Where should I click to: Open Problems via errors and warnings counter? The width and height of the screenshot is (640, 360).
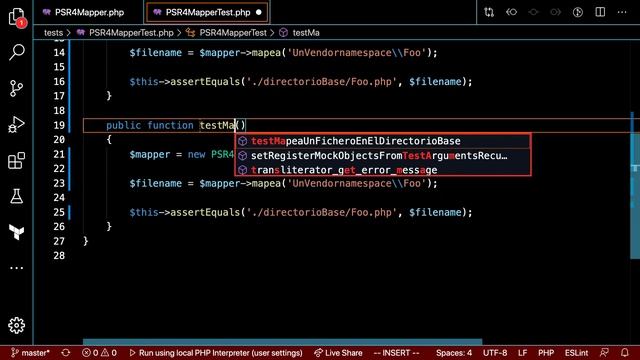(99, 353)
